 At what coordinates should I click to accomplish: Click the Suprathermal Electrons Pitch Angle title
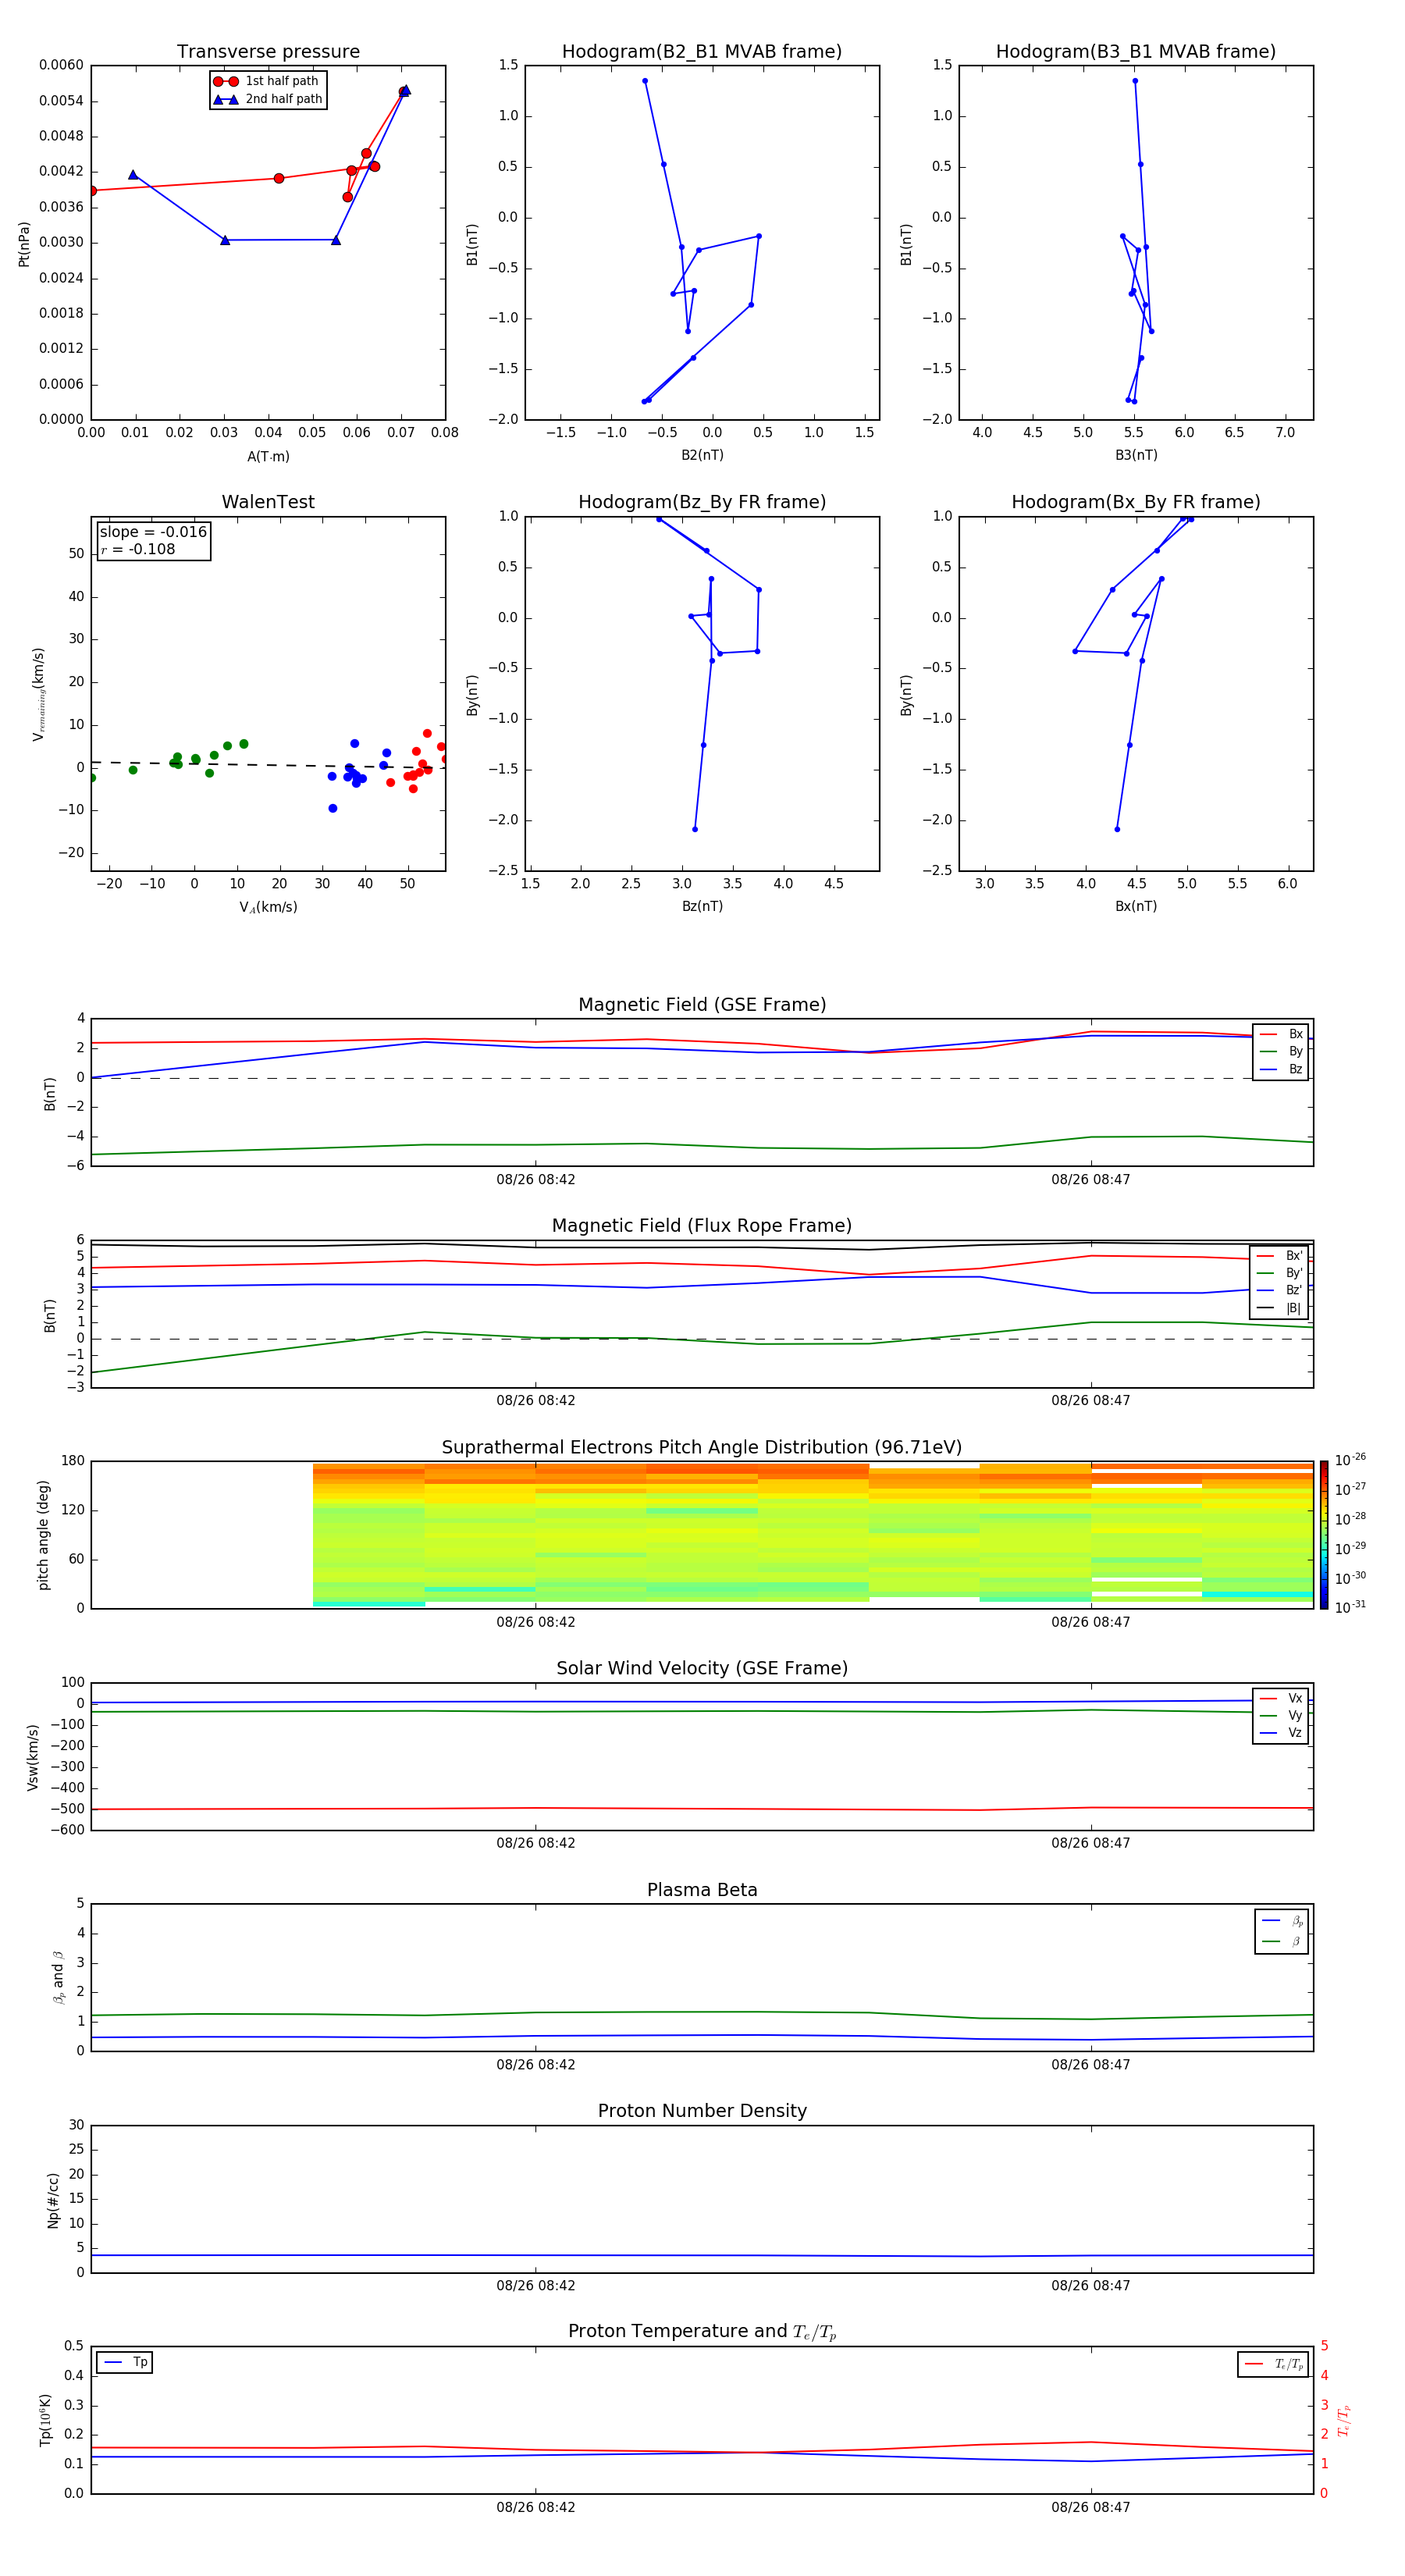pos(702,1447)
